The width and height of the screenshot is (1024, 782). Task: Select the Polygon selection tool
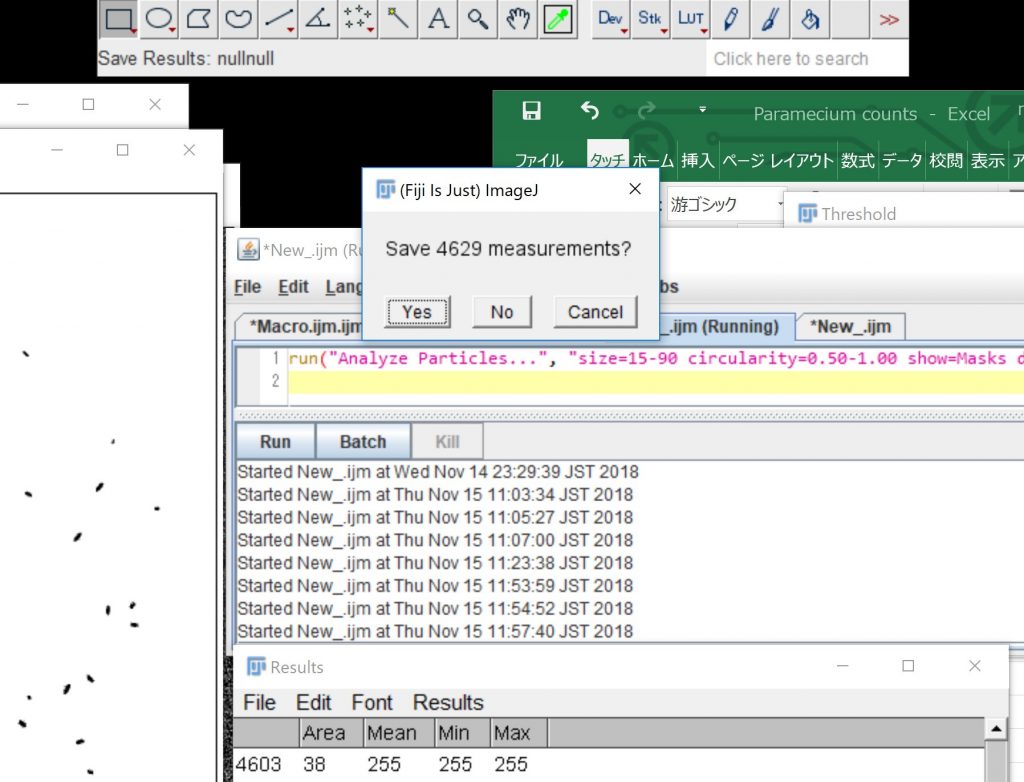tap(199, 20)
